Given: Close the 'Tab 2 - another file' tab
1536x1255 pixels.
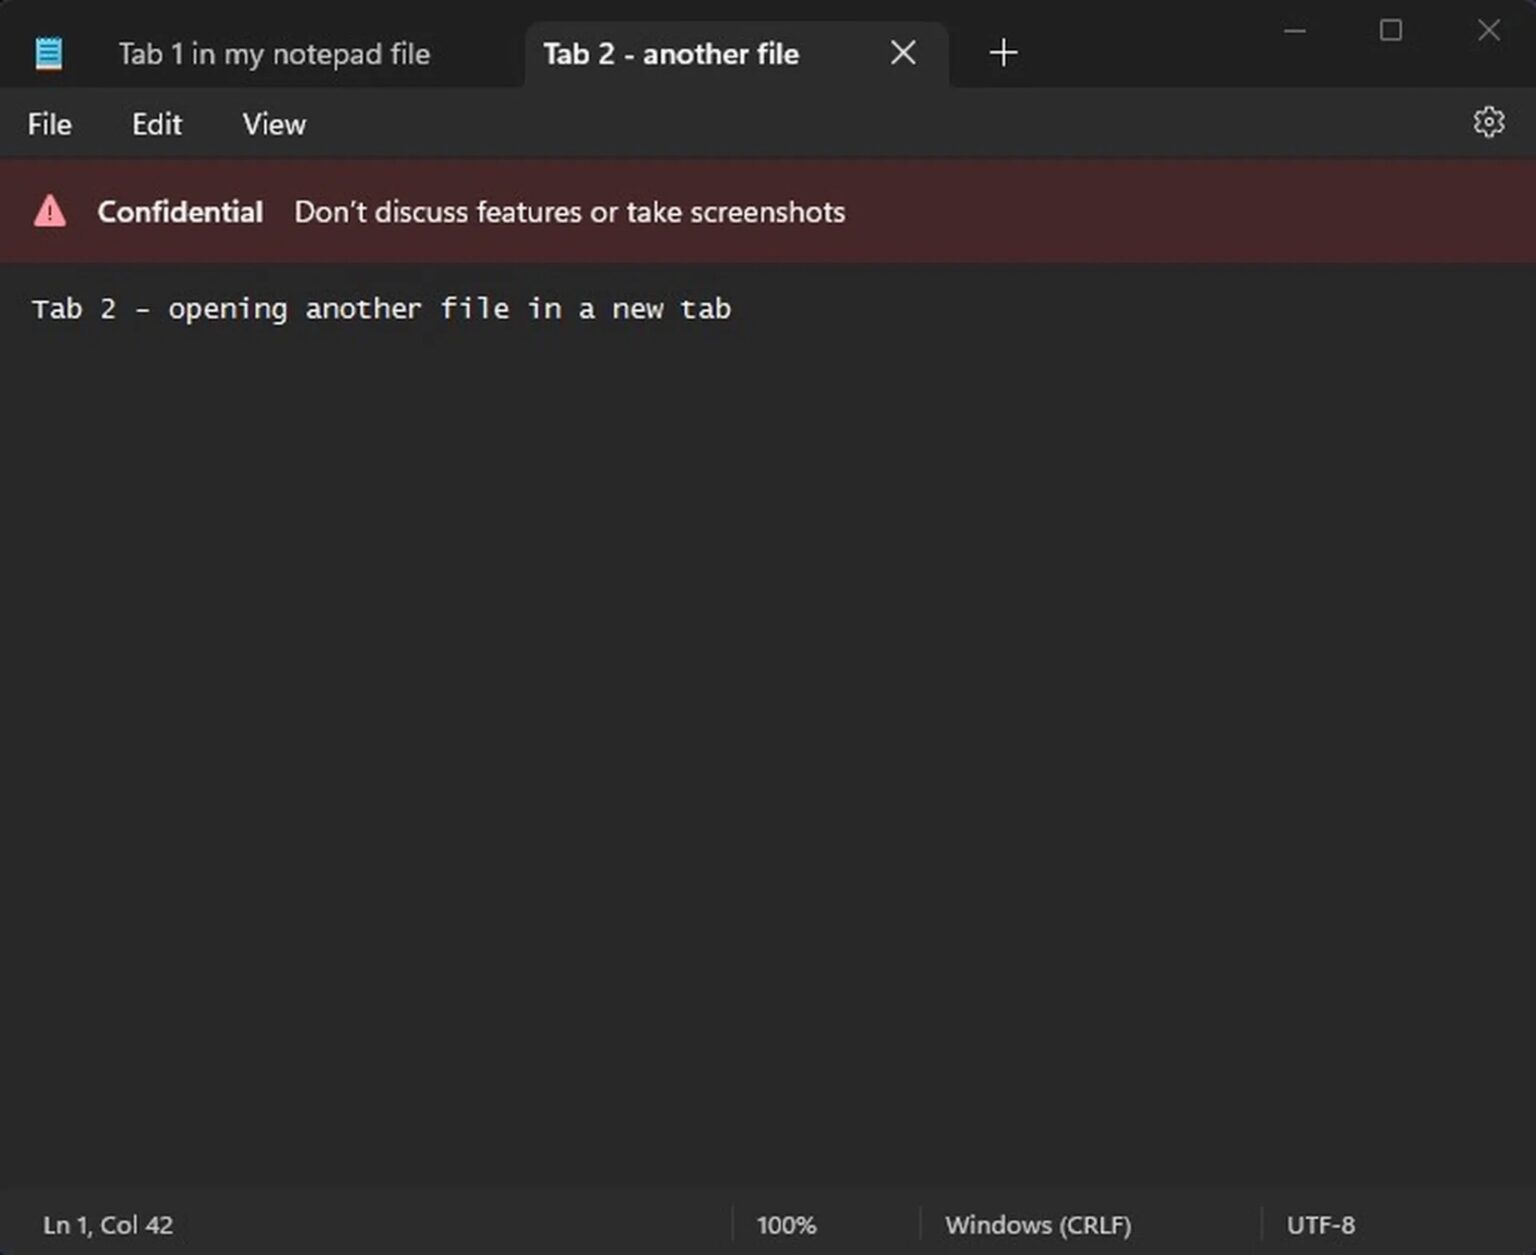Looking at the screenshot, I should click(902, 53).
